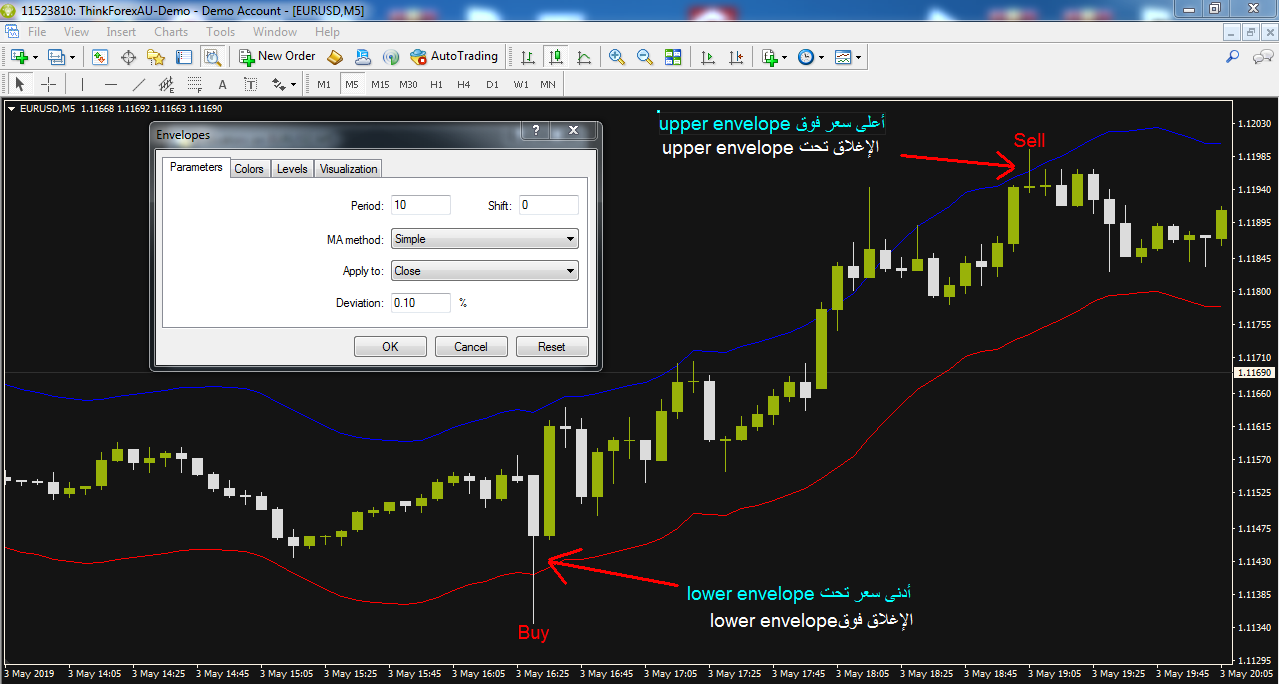Click the Reset button
Viewport: 1279px width, 684px height.
point(551,347)
